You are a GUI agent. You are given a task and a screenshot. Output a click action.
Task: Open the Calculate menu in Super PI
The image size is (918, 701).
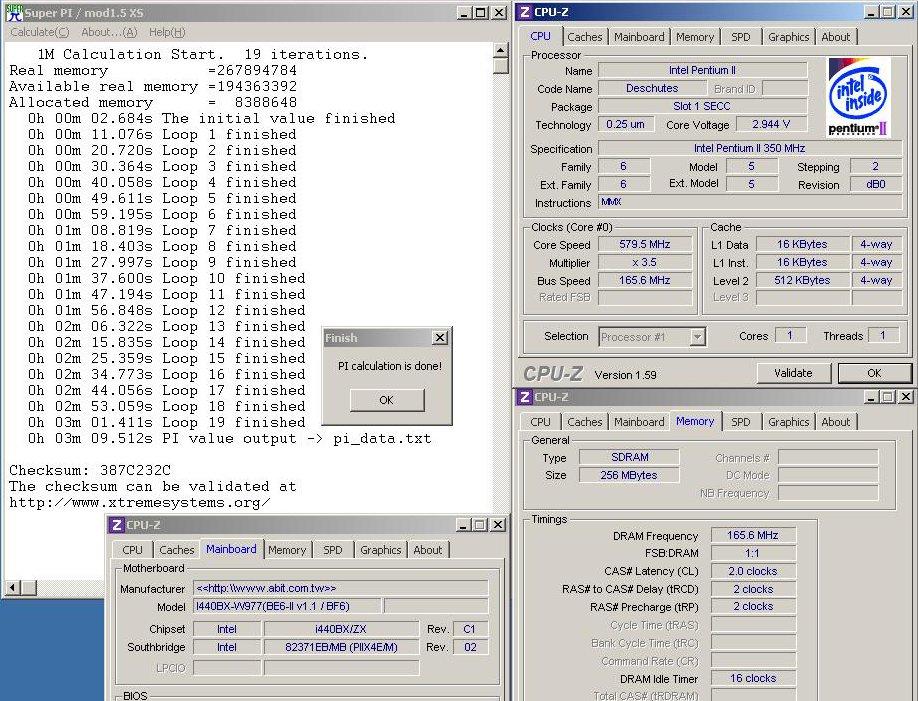pyautogui.click(x=39, y=32)
